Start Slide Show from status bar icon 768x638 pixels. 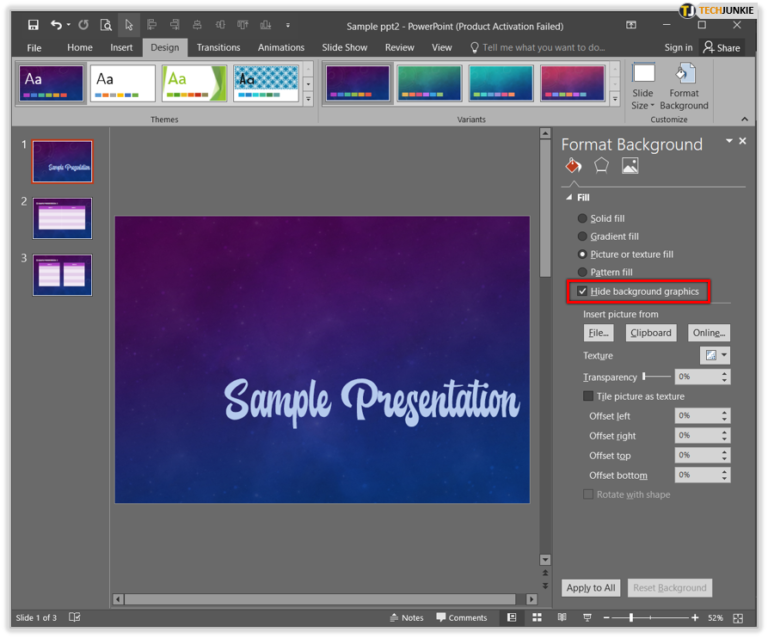coord(587,618)
